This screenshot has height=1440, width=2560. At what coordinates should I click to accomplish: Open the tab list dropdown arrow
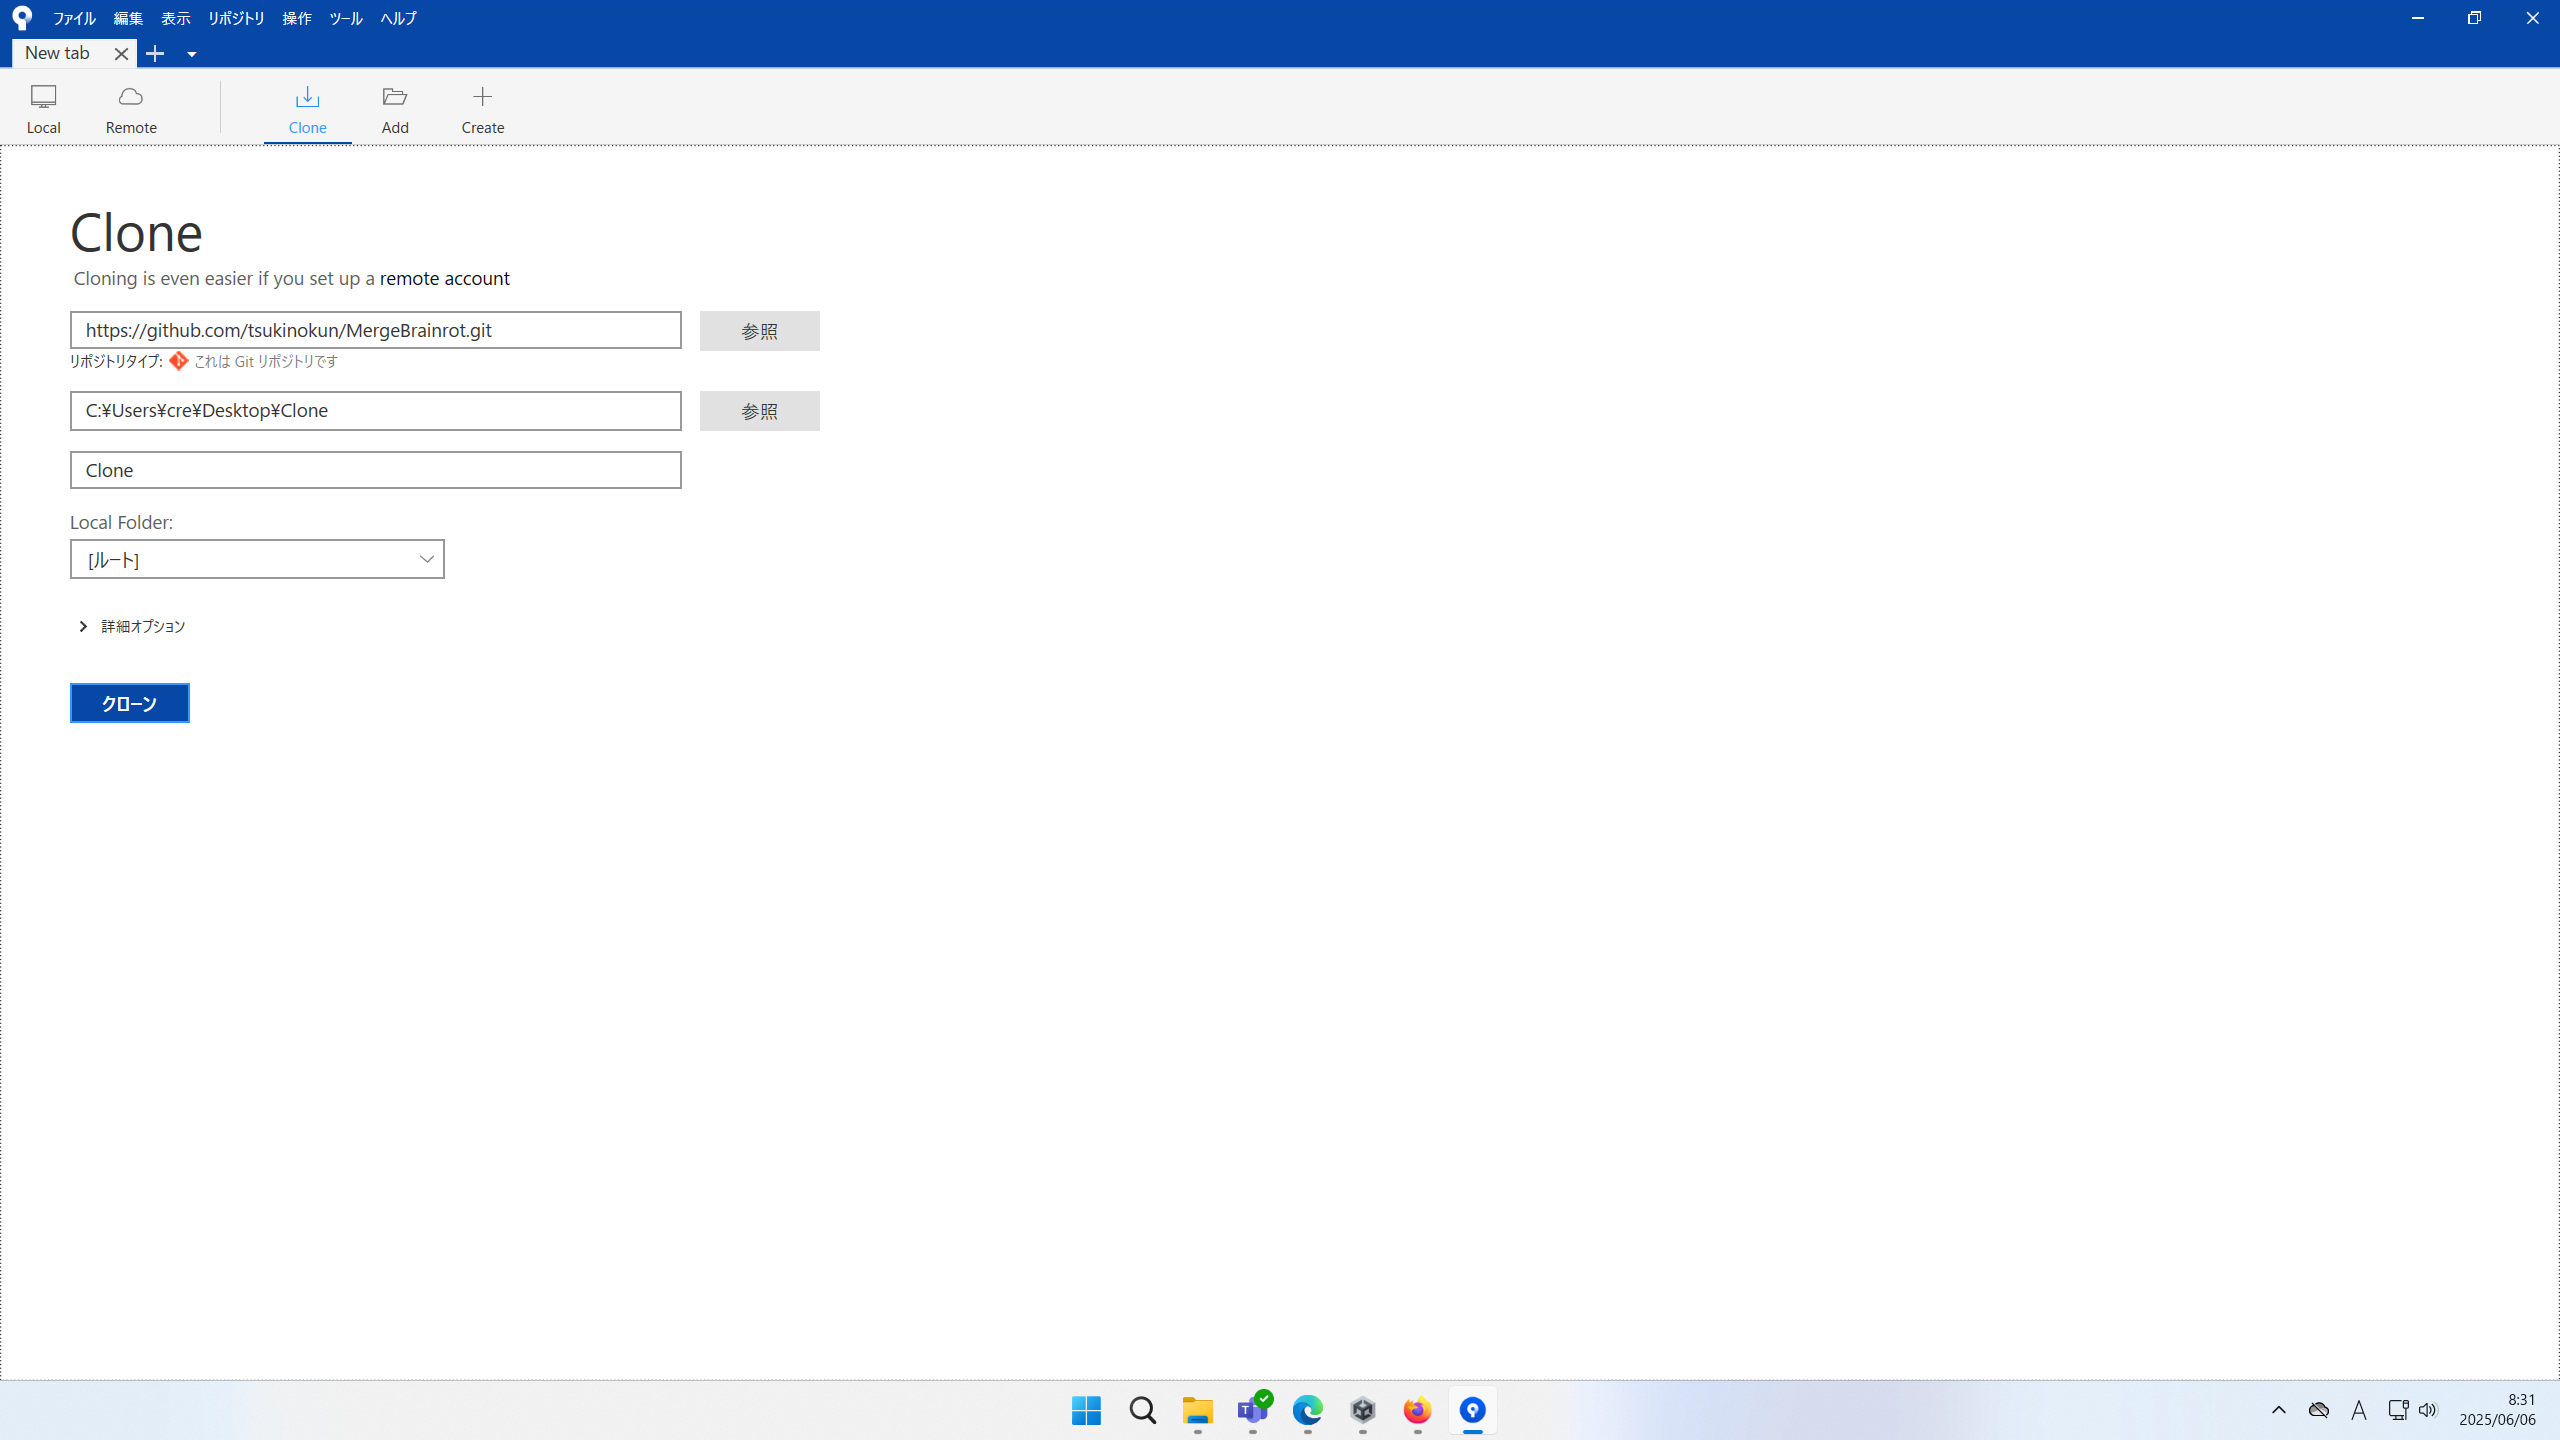point(191,54)
